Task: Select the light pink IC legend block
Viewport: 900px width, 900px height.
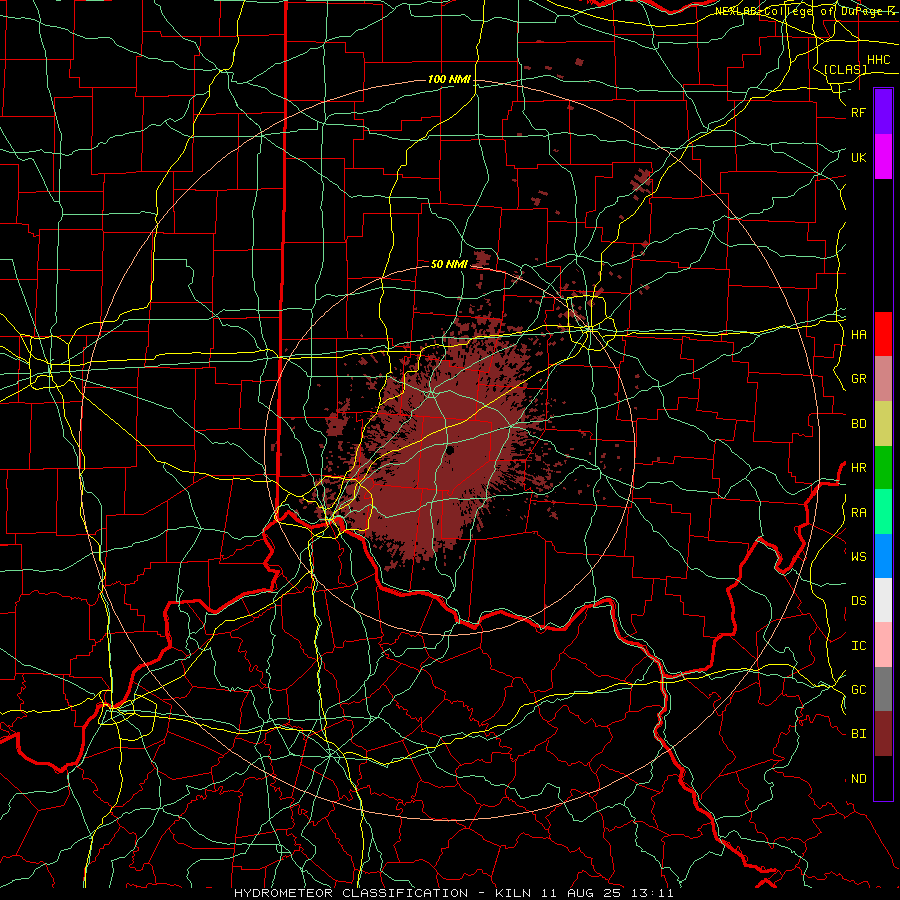Action: (x=883, y=645)
